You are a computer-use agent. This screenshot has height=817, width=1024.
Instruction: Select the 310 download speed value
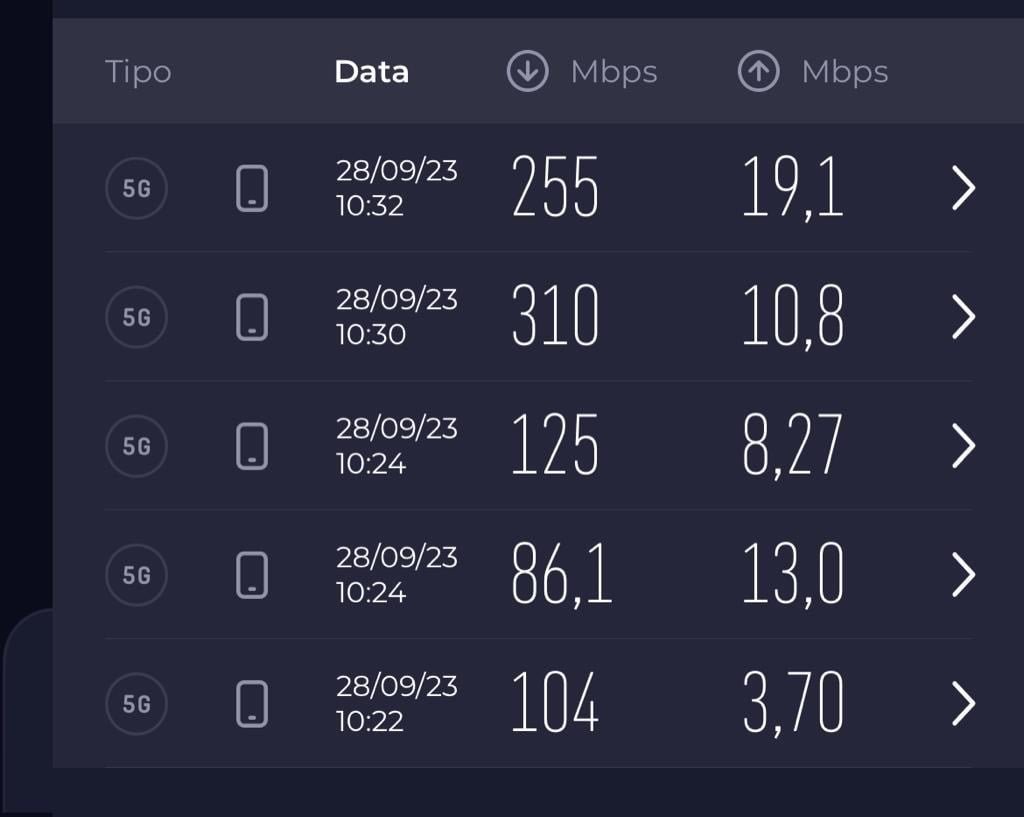(x=555, y=315)
